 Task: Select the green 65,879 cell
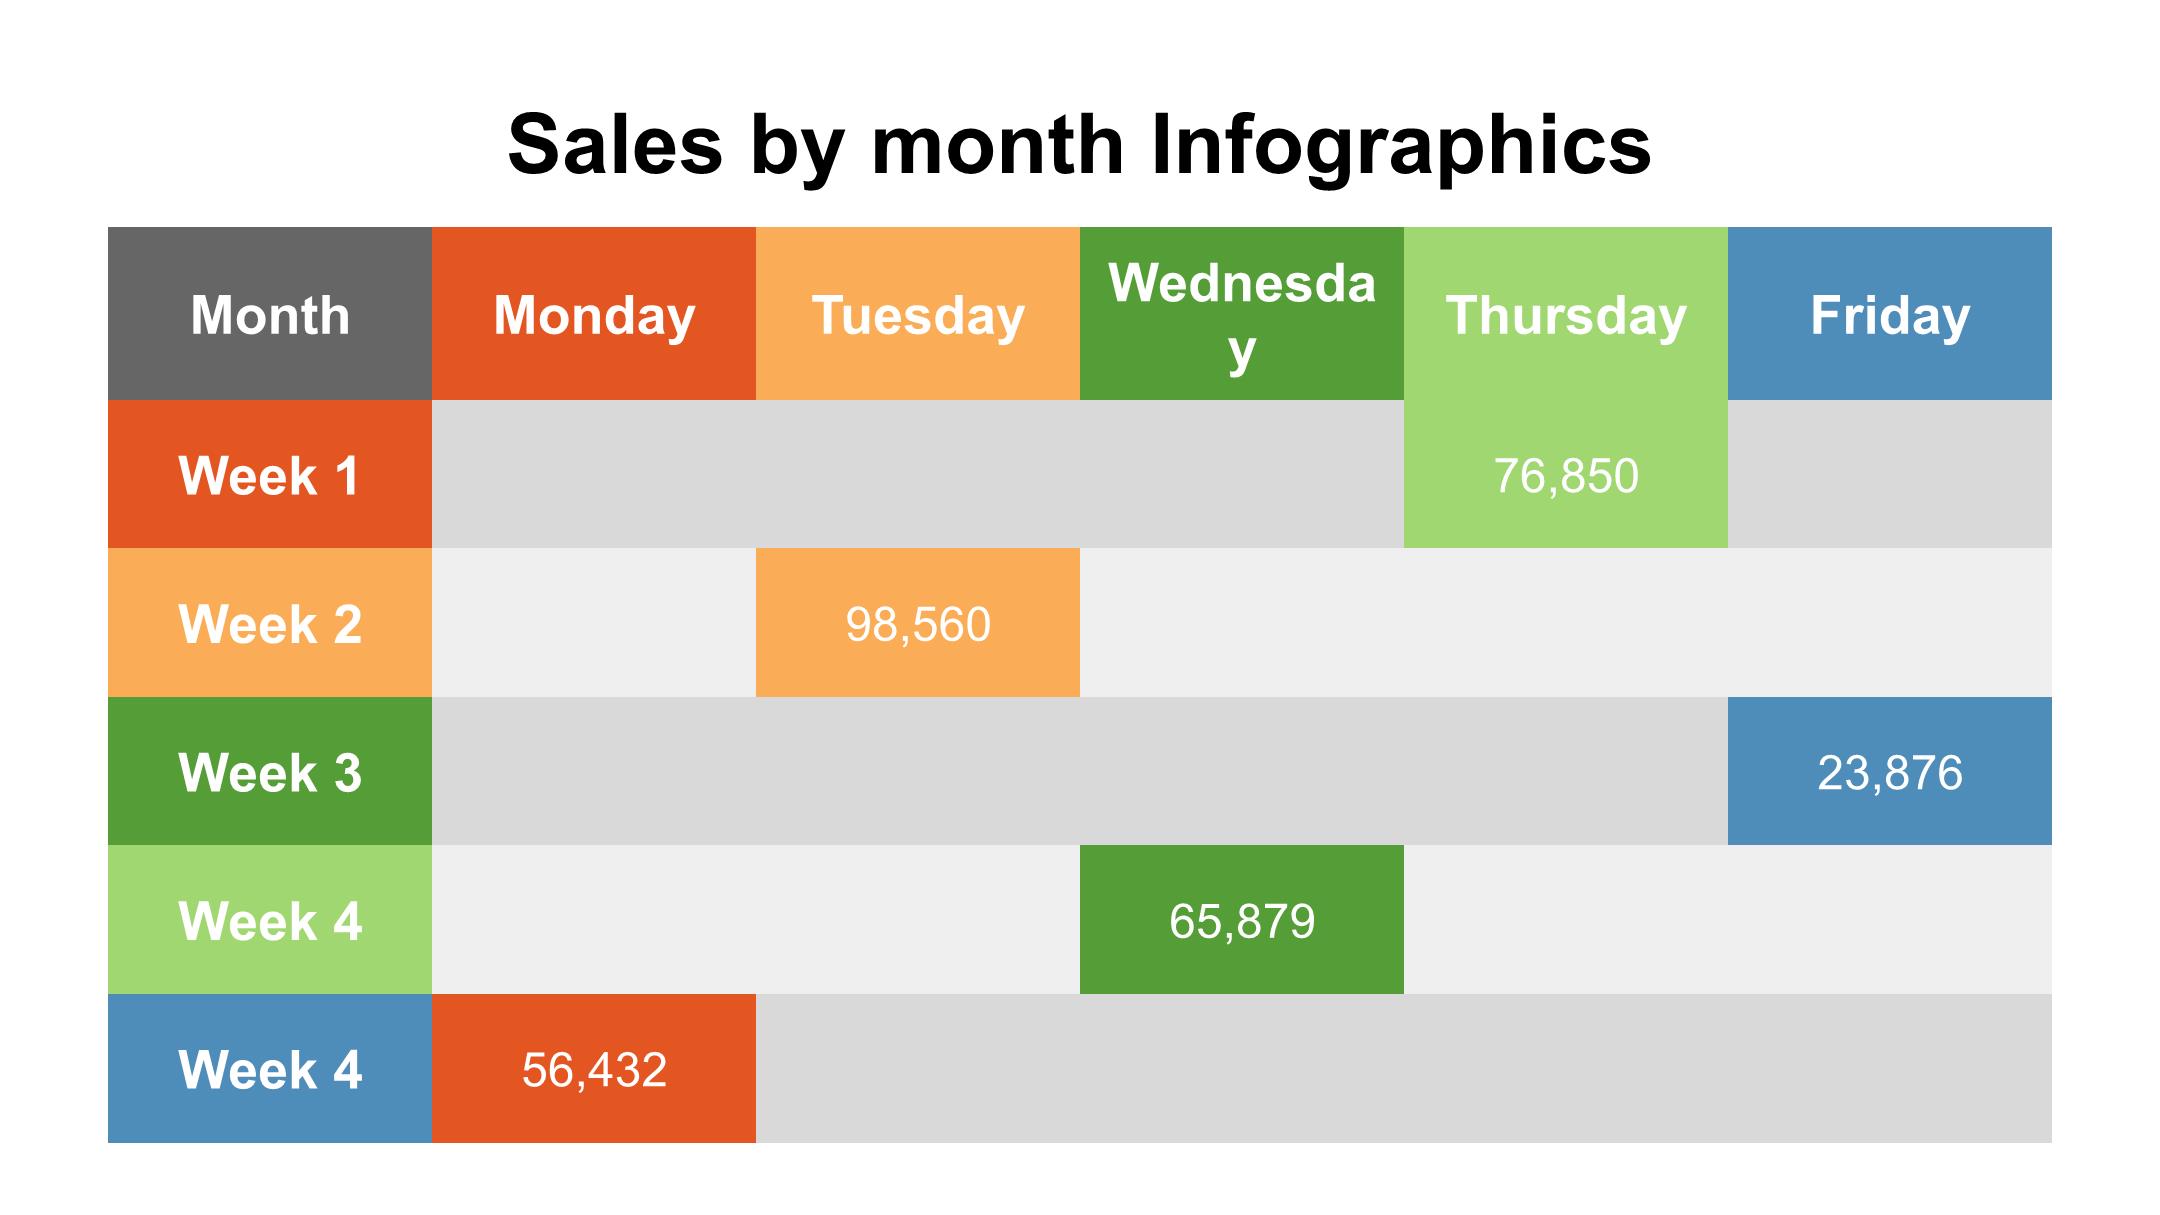pos(1242,920)
